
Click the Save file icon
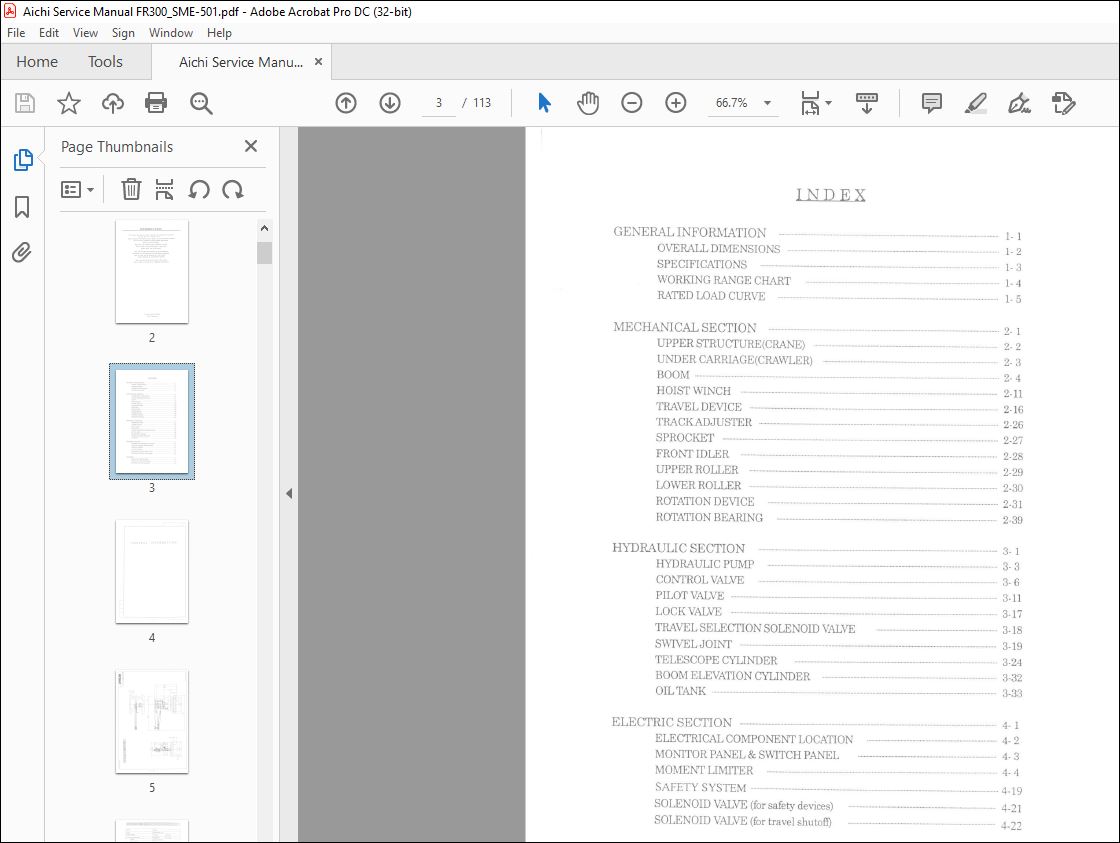(x=25, y=103)
